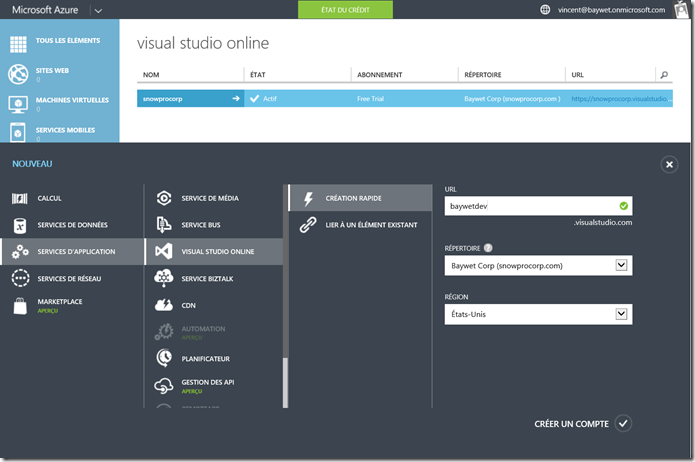Click the Services Mobiles phone icon

18,133
